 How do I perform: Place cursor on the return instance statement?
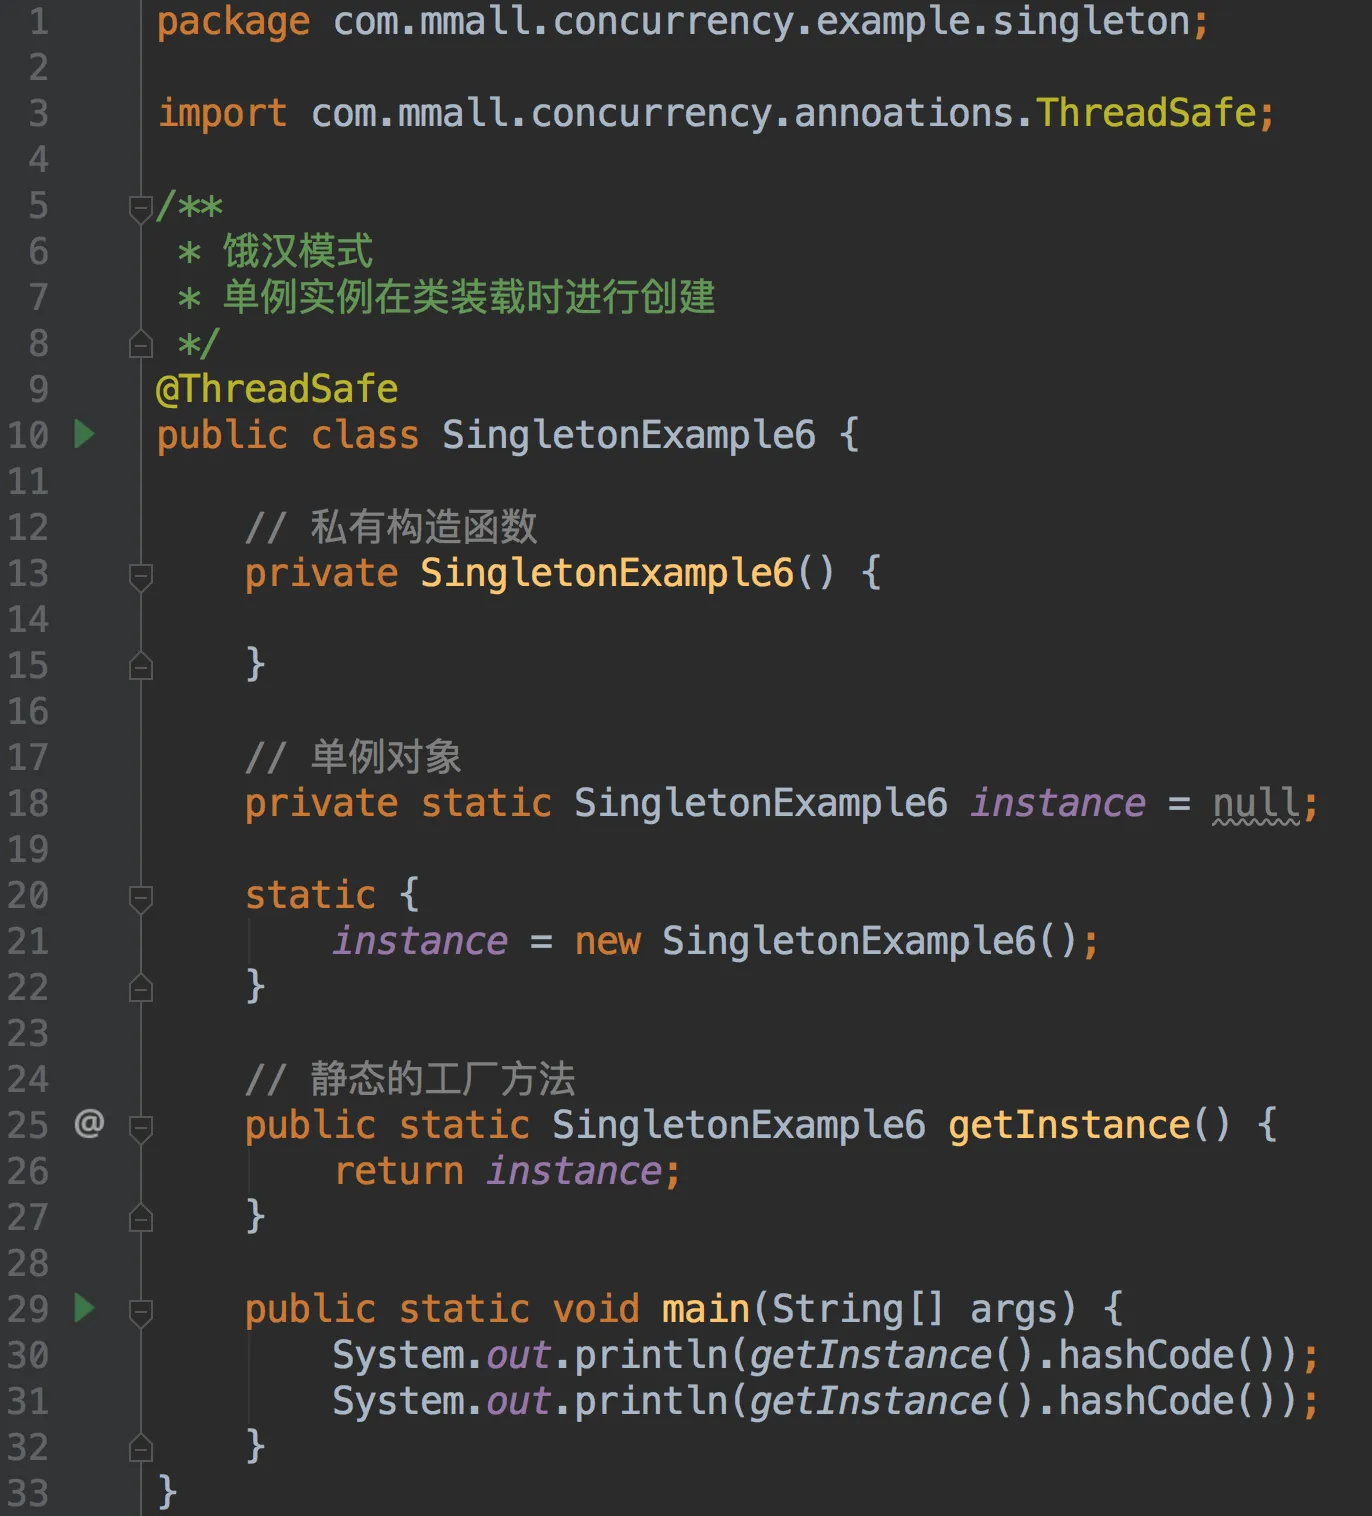point(507,1171)
